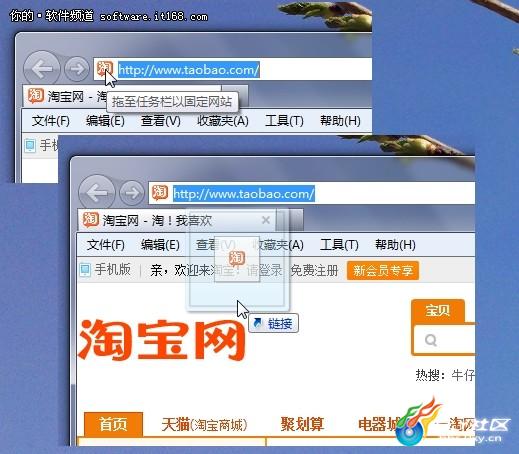Click the back arrow in the lower browser

click(x=97, y=193)
